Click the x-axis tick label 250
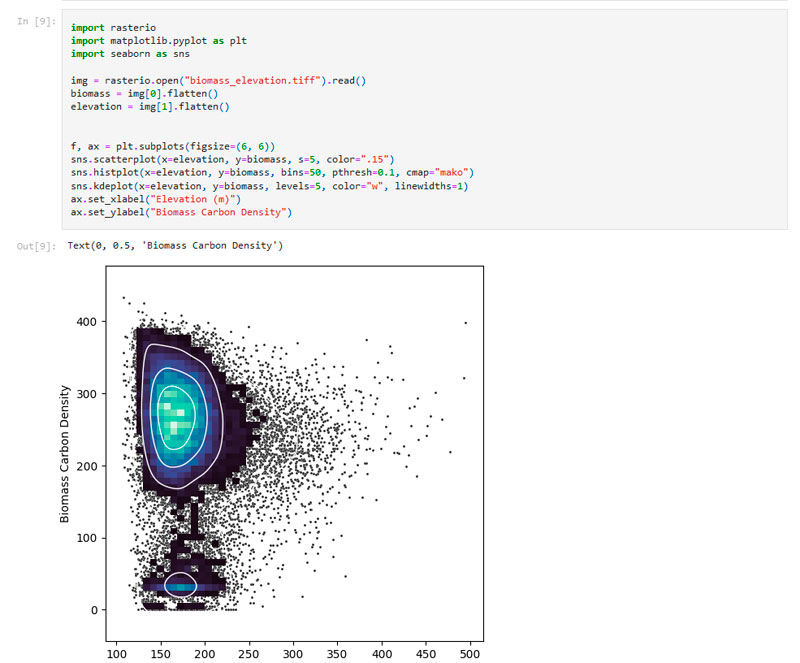Viewport: 800px width, 663px height. tap(249, 654)
